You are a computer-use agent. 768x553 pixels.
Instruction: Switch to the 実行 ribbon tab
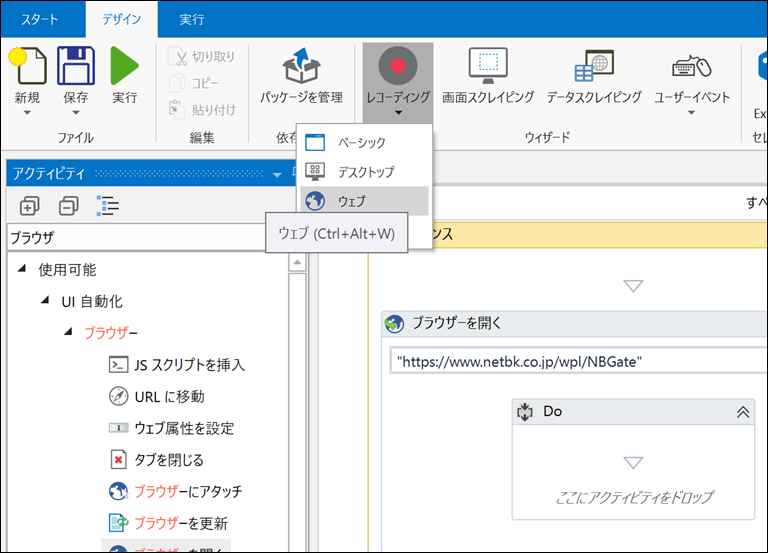tap(192, 20)
